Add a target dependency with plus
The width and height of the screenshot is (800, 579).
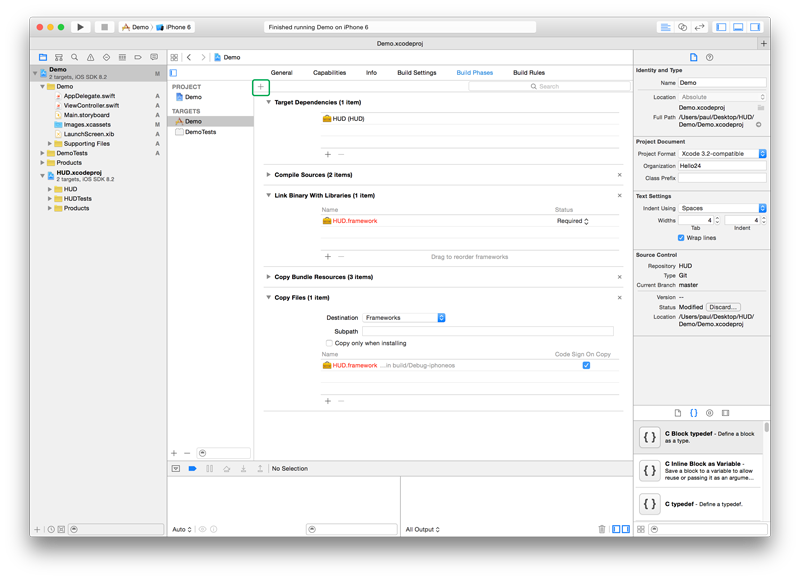(328, 155)
